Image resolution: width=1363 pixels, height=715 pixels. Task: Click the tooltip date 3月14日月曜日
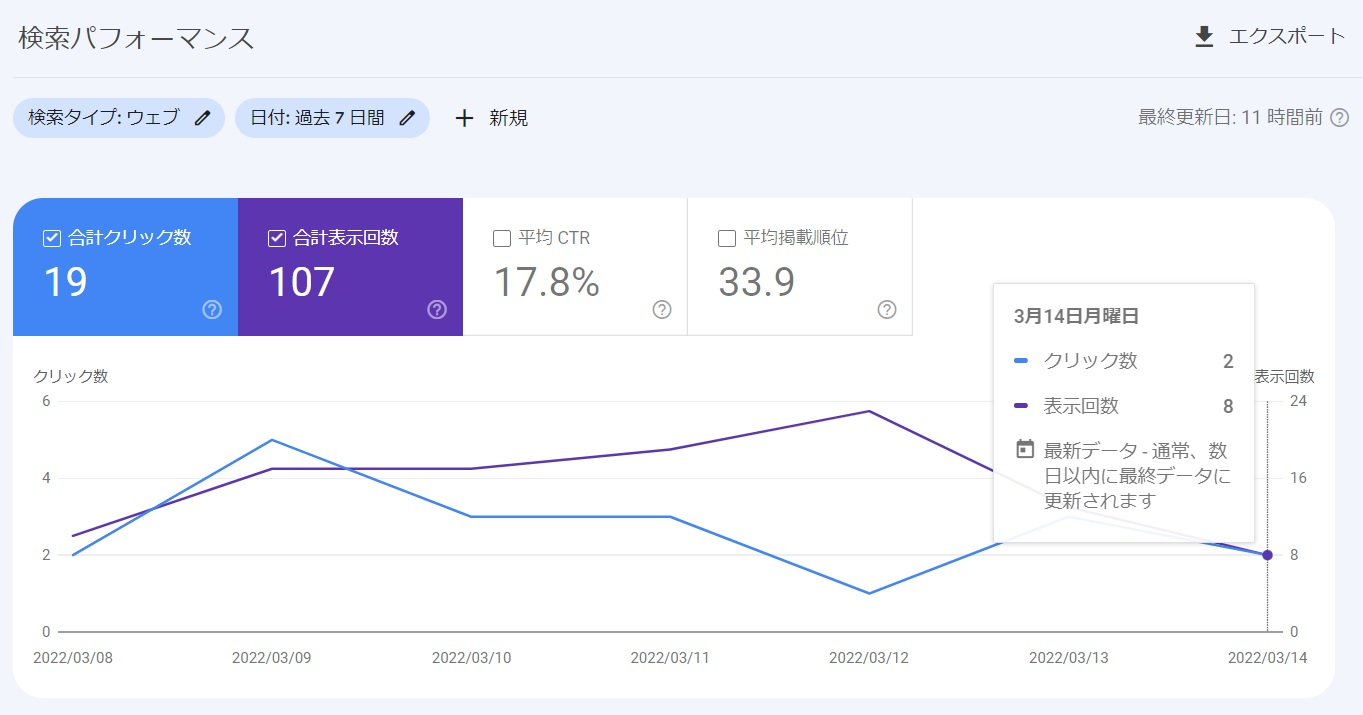(x=1076, y=316)
